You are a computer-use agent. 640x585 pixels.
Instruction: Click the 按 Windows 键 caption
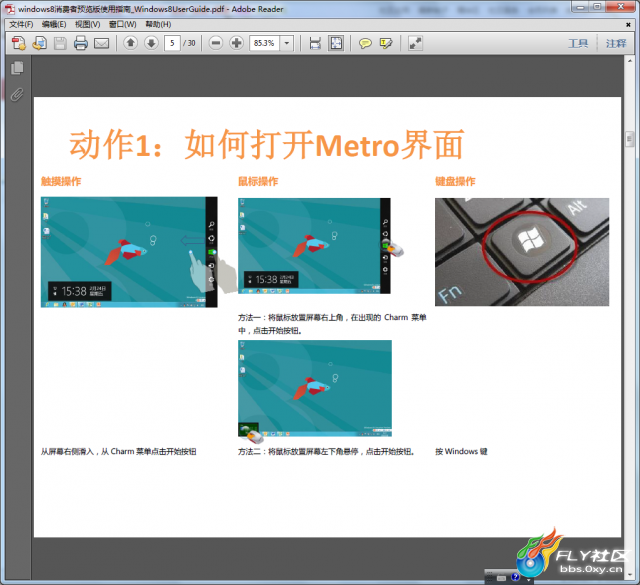coord(461,452)
